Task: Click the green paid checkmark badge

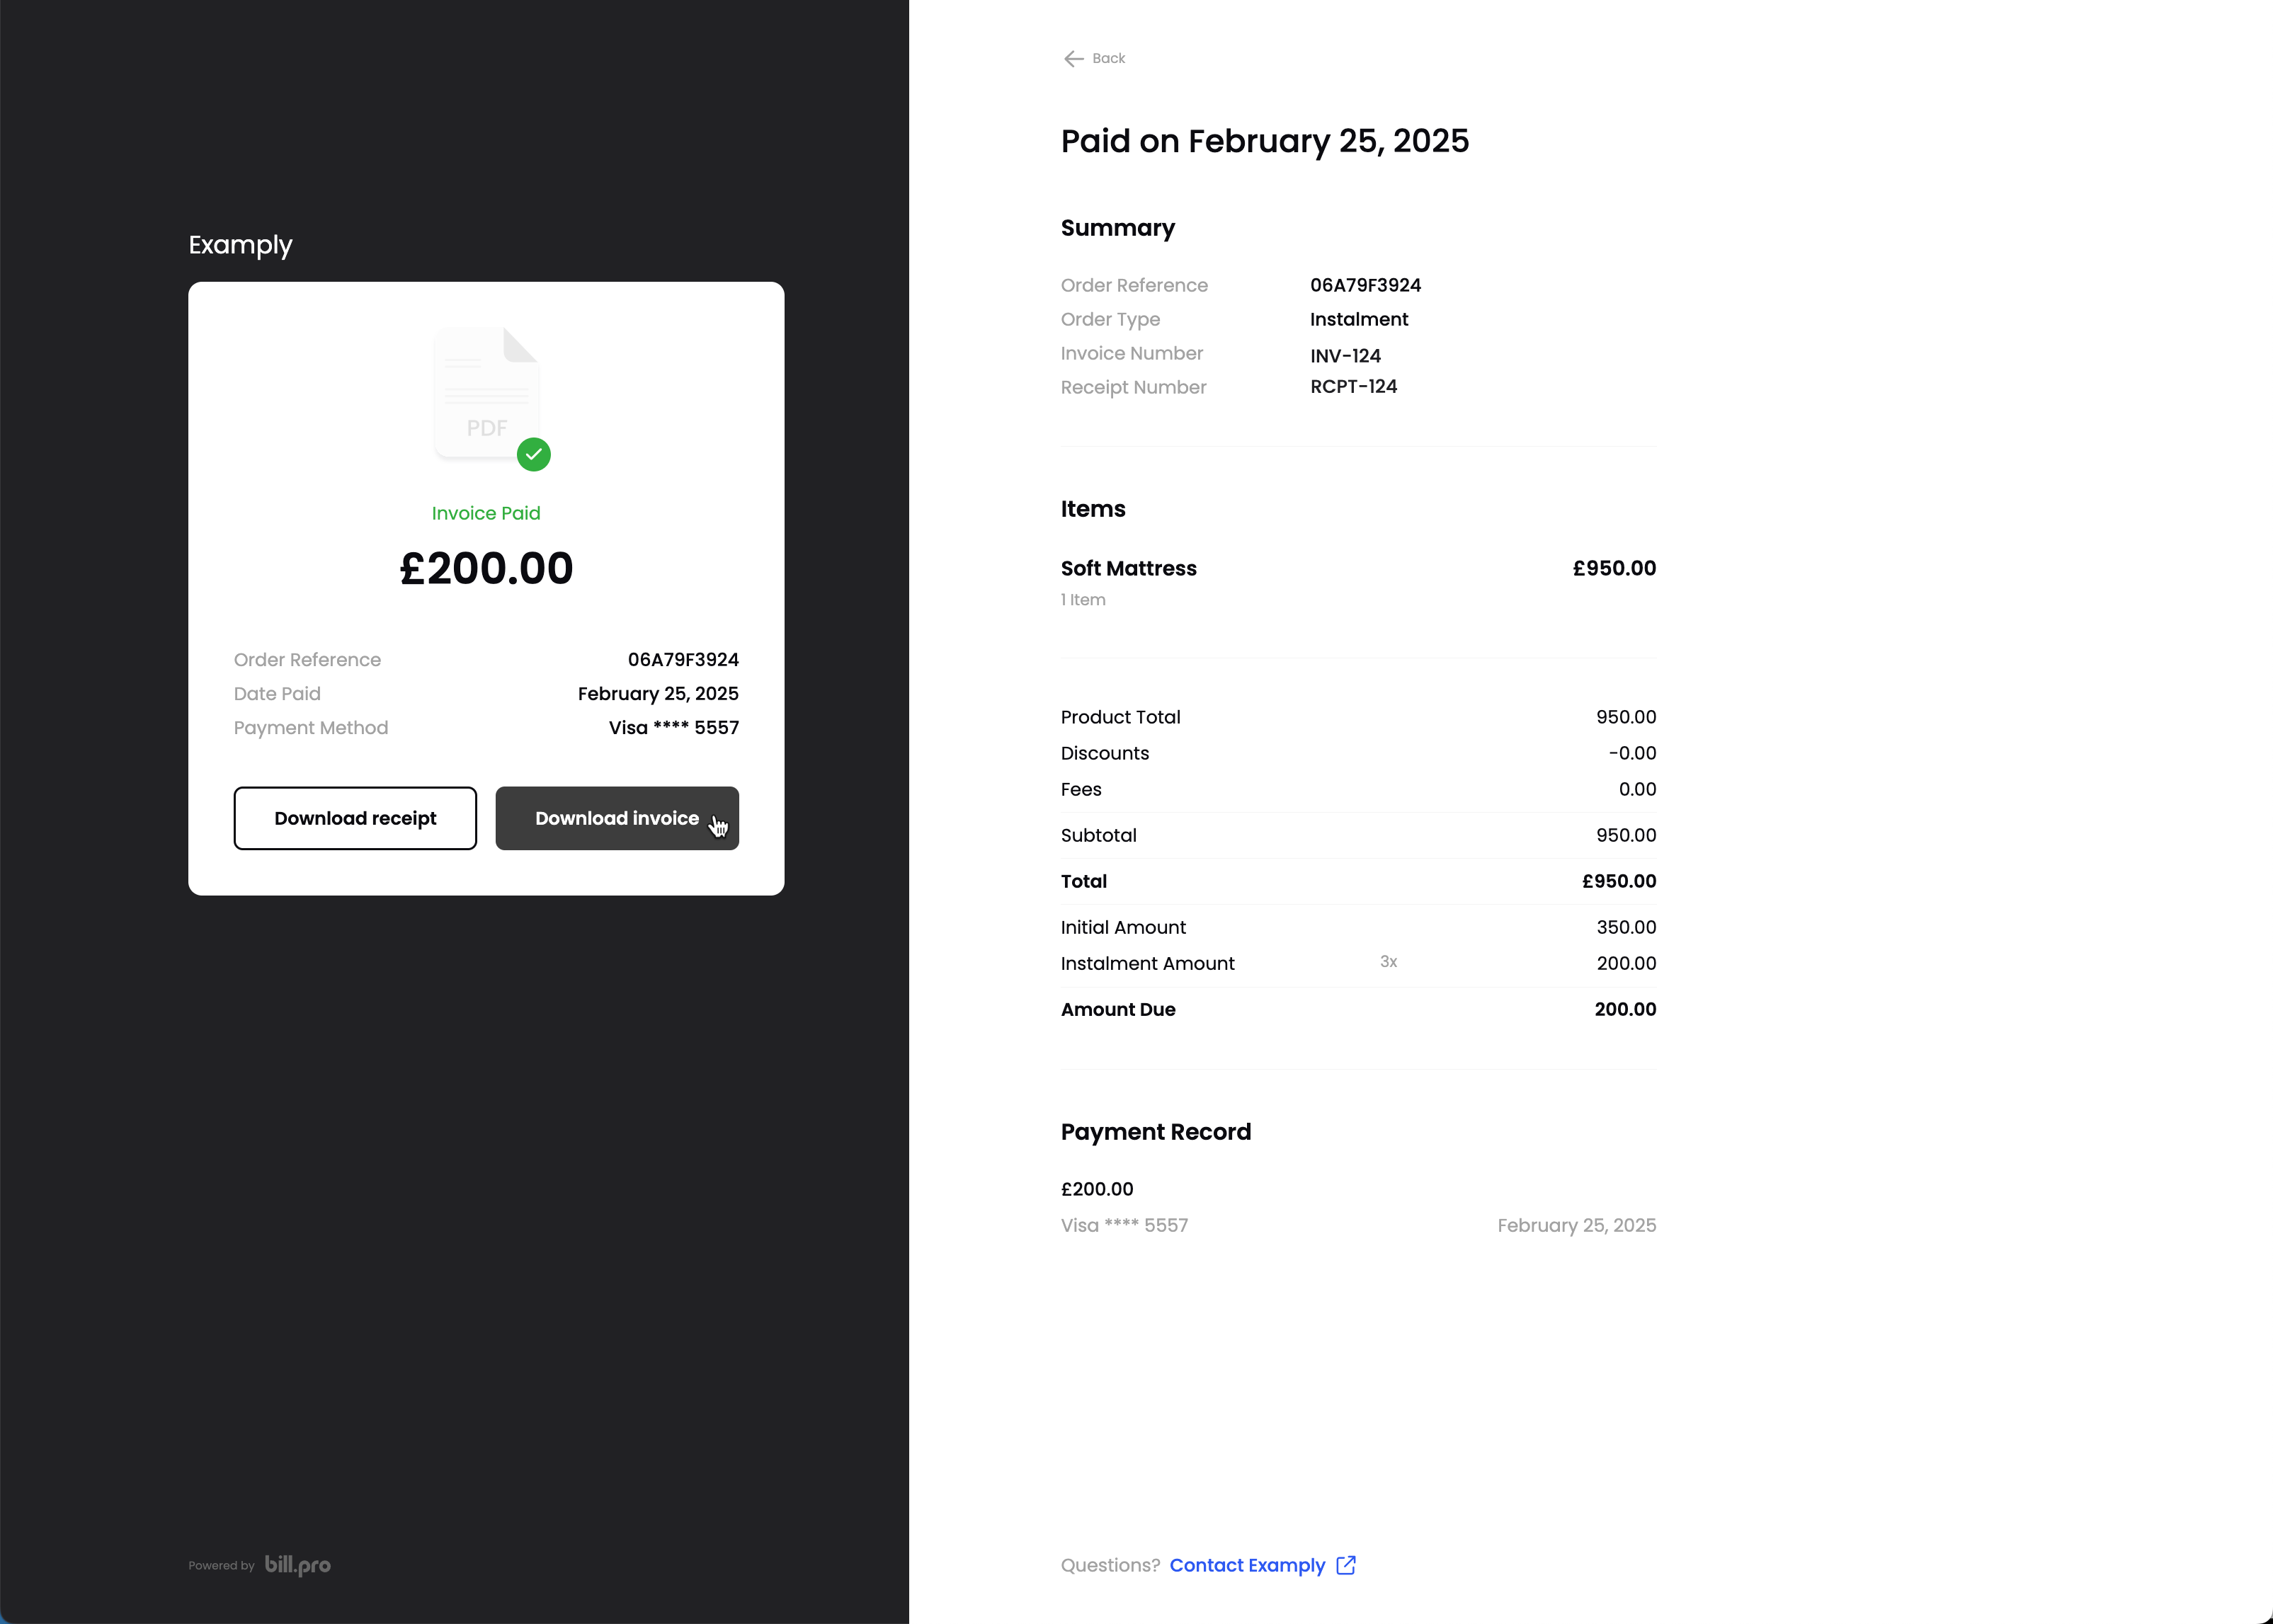Action: click(534, 454)
